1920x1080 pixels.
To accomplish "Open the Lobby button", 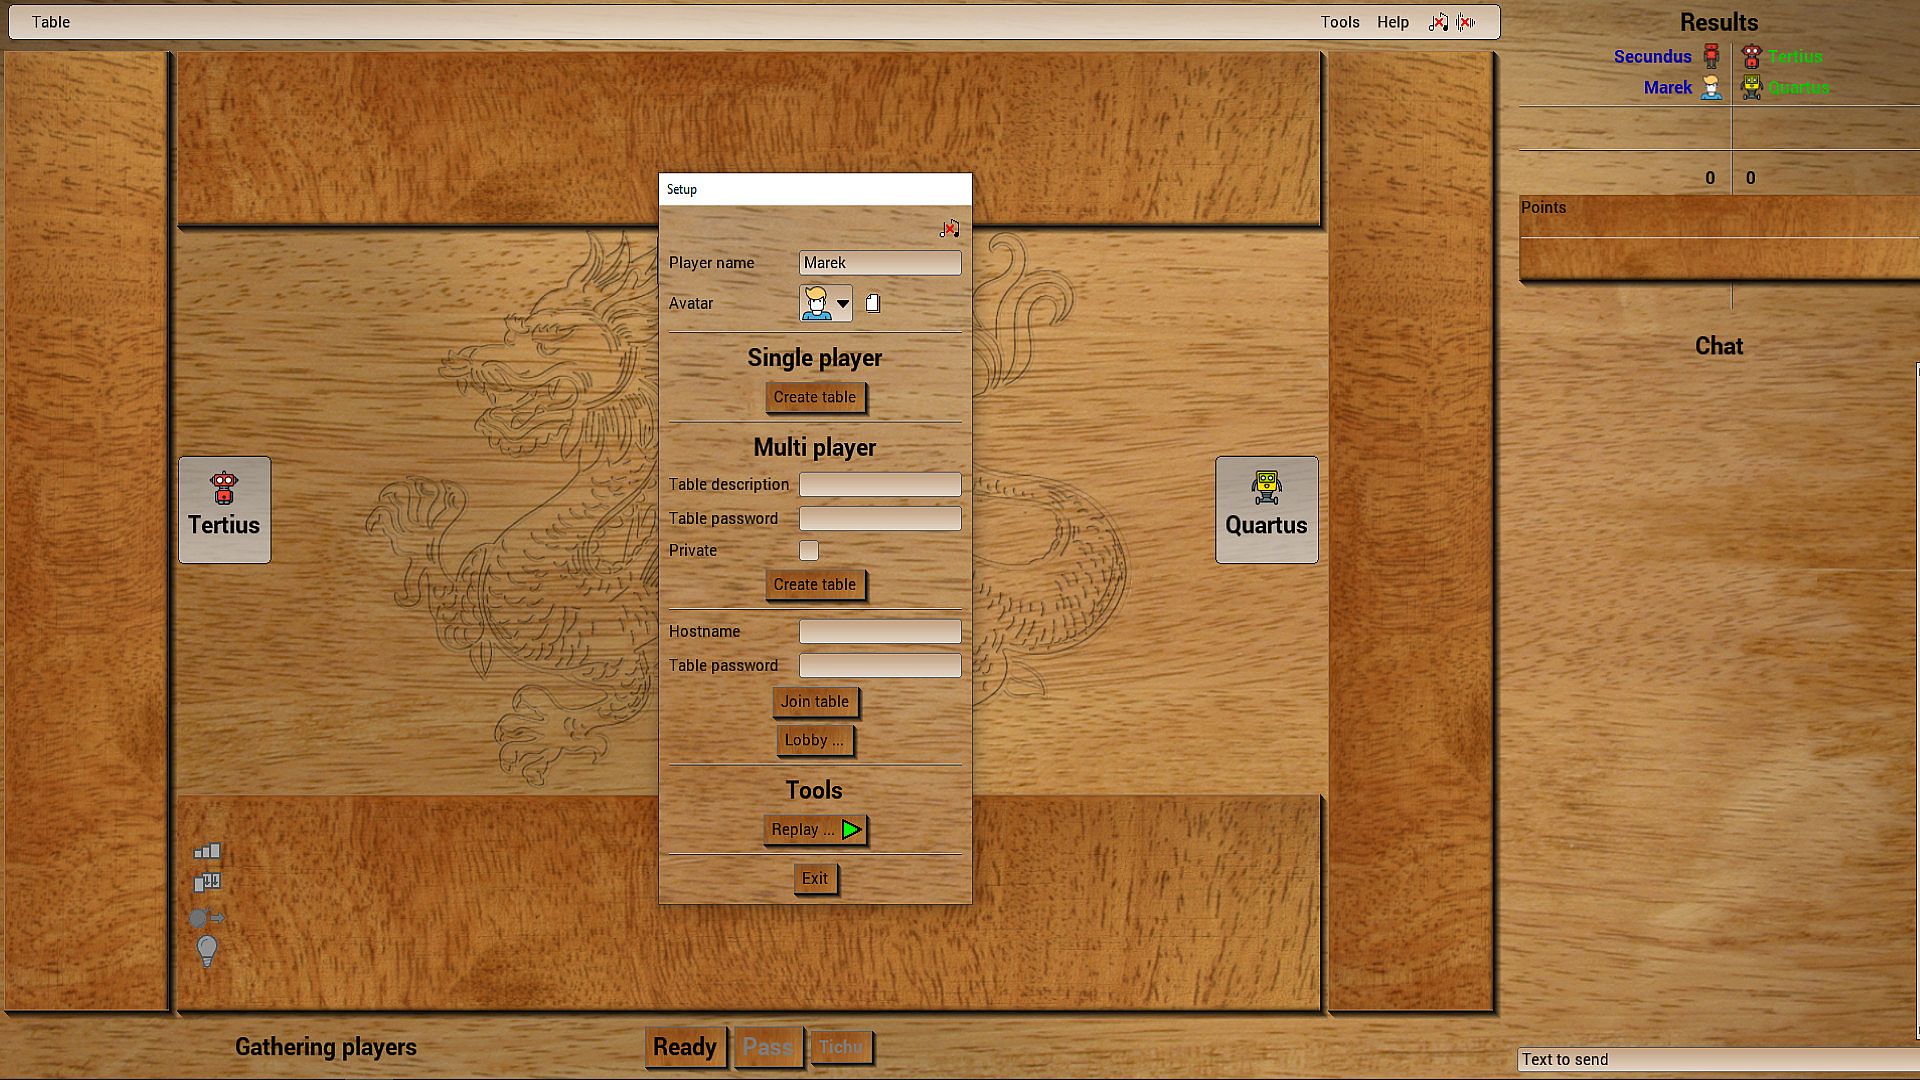I will (814, 740).
